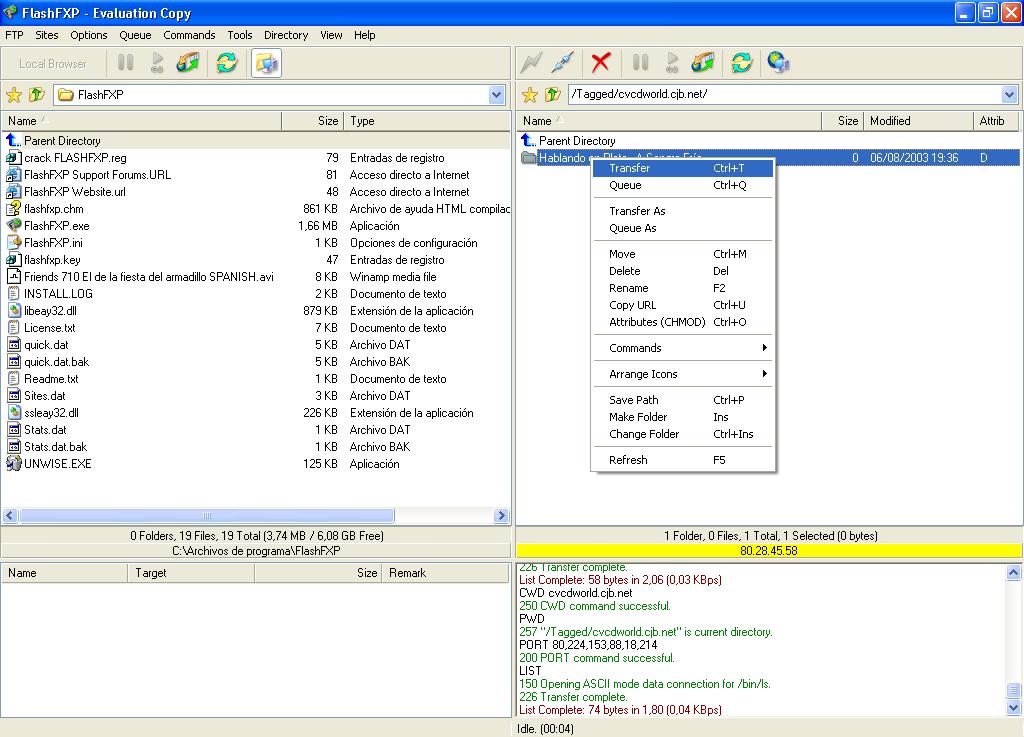Click the Hablando folder icon in remote pane
The height and width of the screenshot is (737, 1024).
[x=528, y=157]
